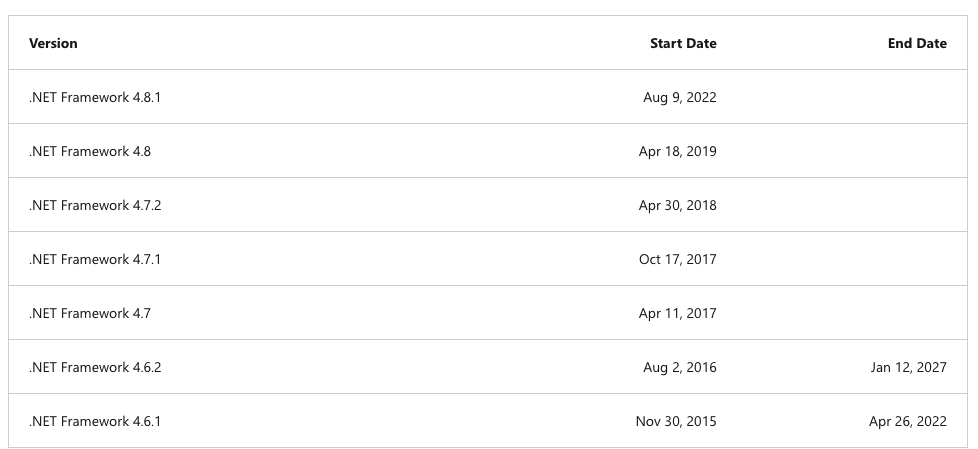Viewport: 978px width, 449px height.
Task: Click the Apr 11, 2017 start date
Action: (x=677, y=313)
